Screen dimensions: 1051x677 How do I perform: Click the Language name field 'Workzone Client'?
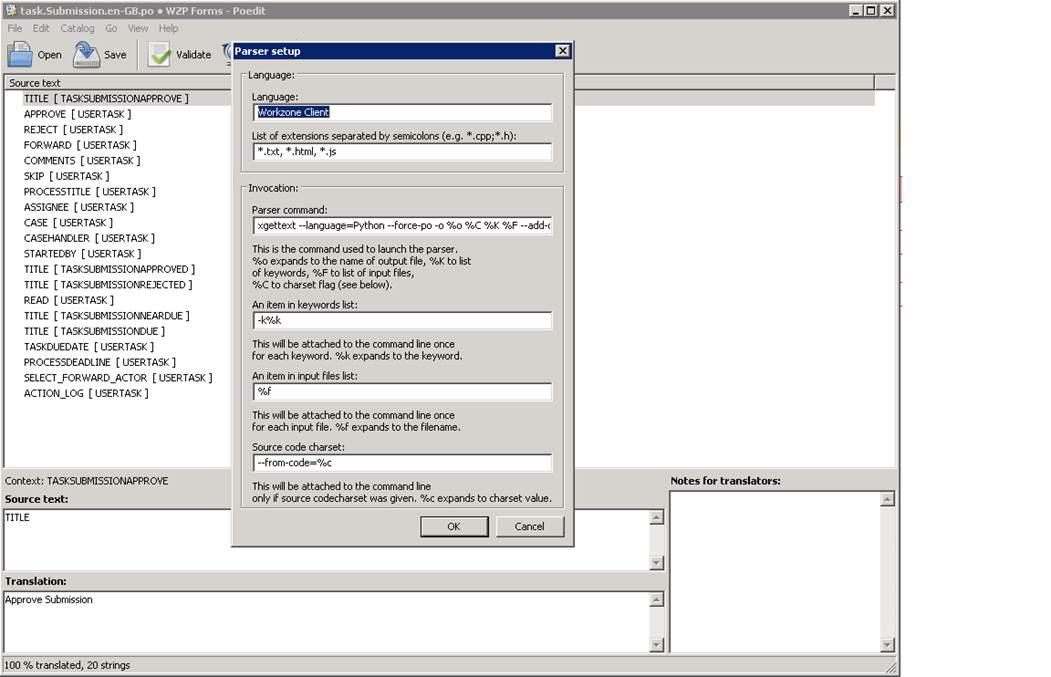tap(402, 112)
